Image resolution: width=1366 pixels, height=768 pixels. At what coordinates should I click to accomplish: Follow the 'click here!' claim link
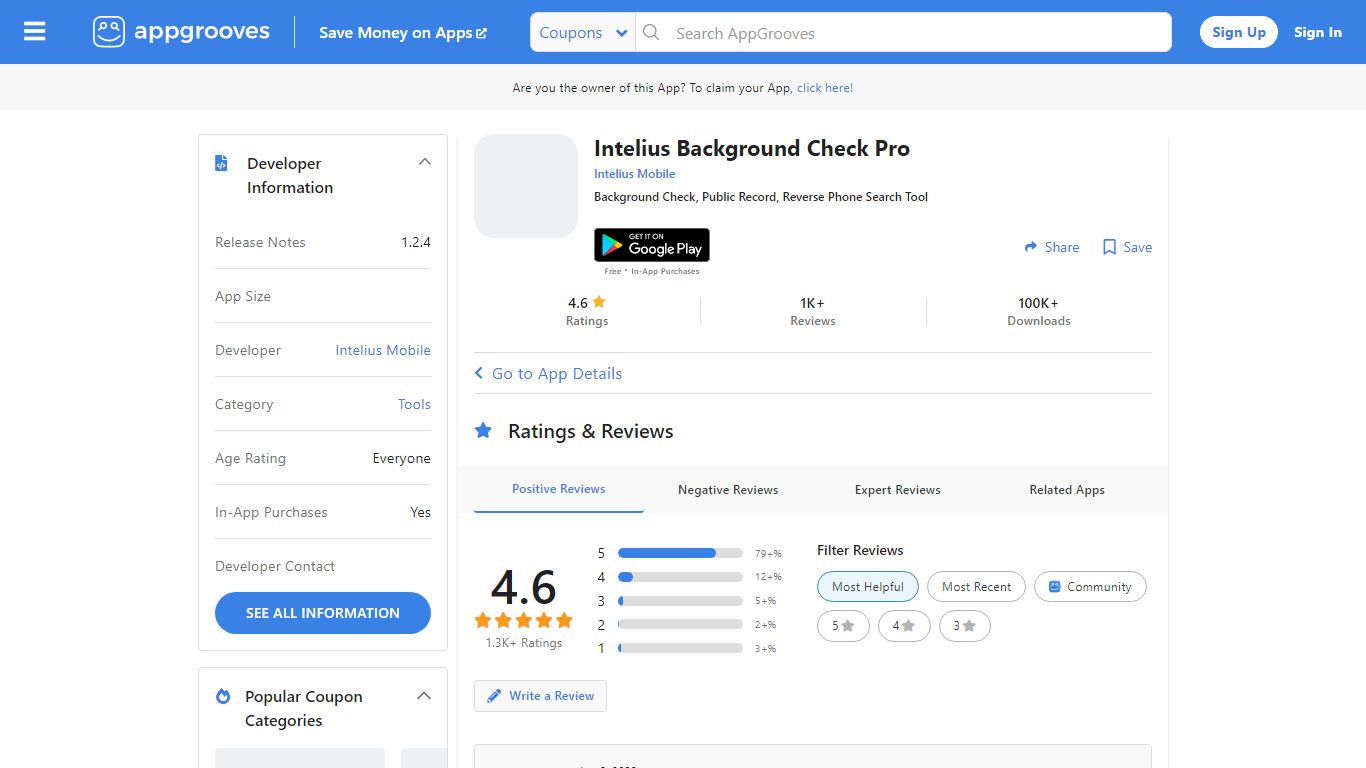825,88
